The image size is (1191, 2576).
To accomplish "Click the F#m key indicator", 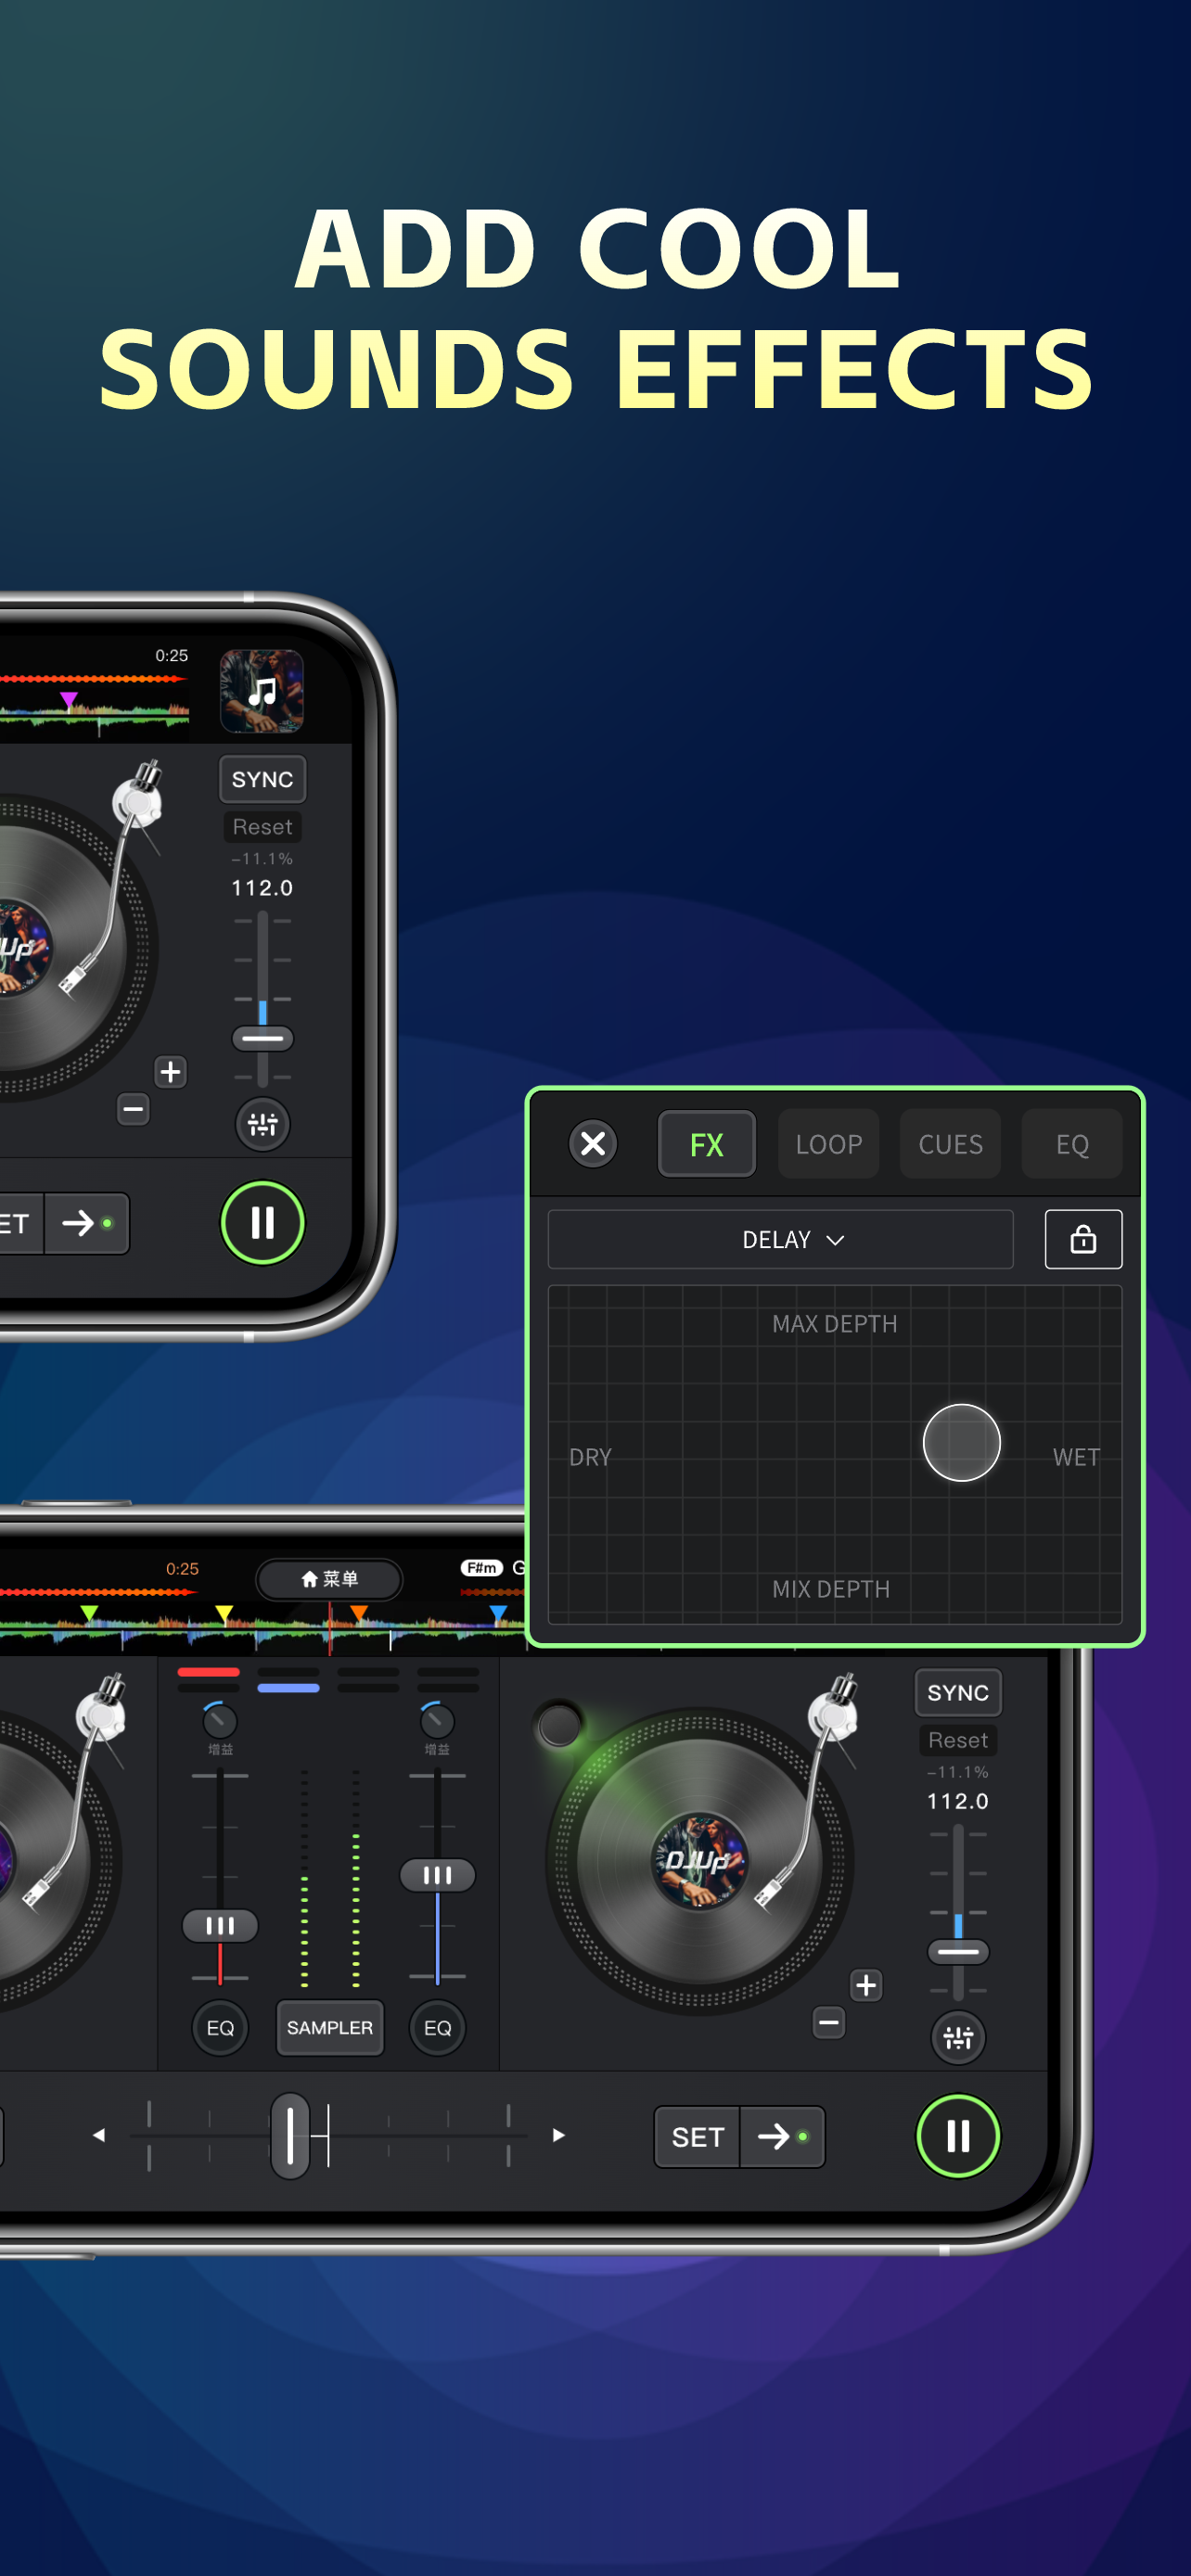I will [x=482, y=1568].
